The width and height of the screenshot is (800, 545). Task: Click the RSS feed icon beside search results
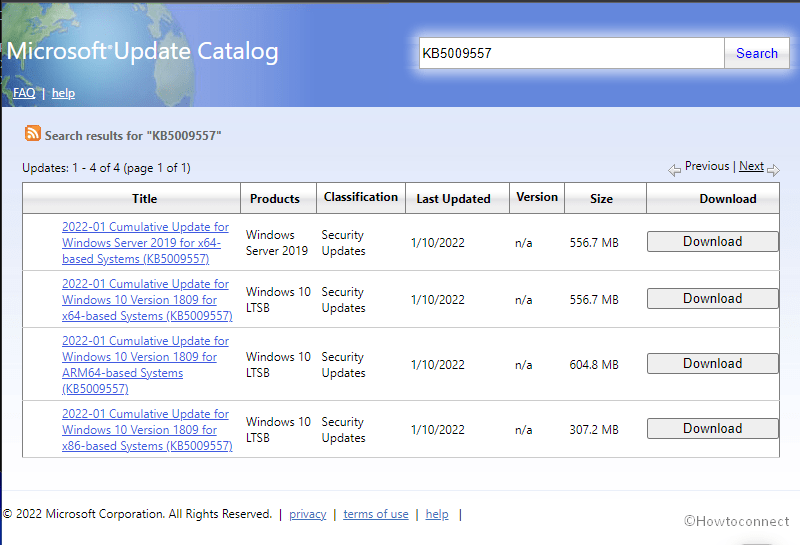coord(33,134)
